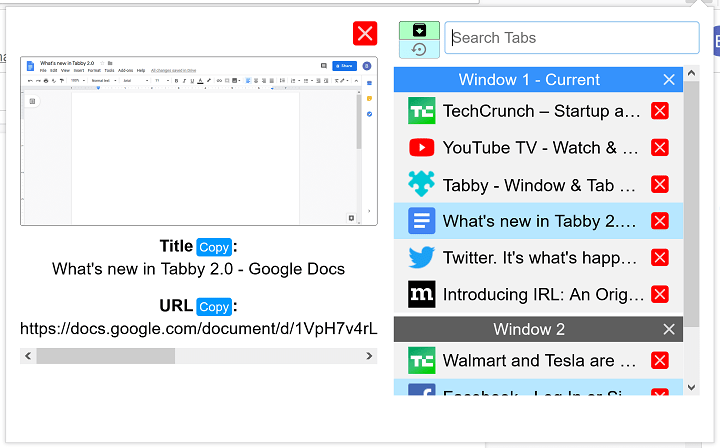Copy the tab title
The image size is (720, 448).
coord(214,247)
